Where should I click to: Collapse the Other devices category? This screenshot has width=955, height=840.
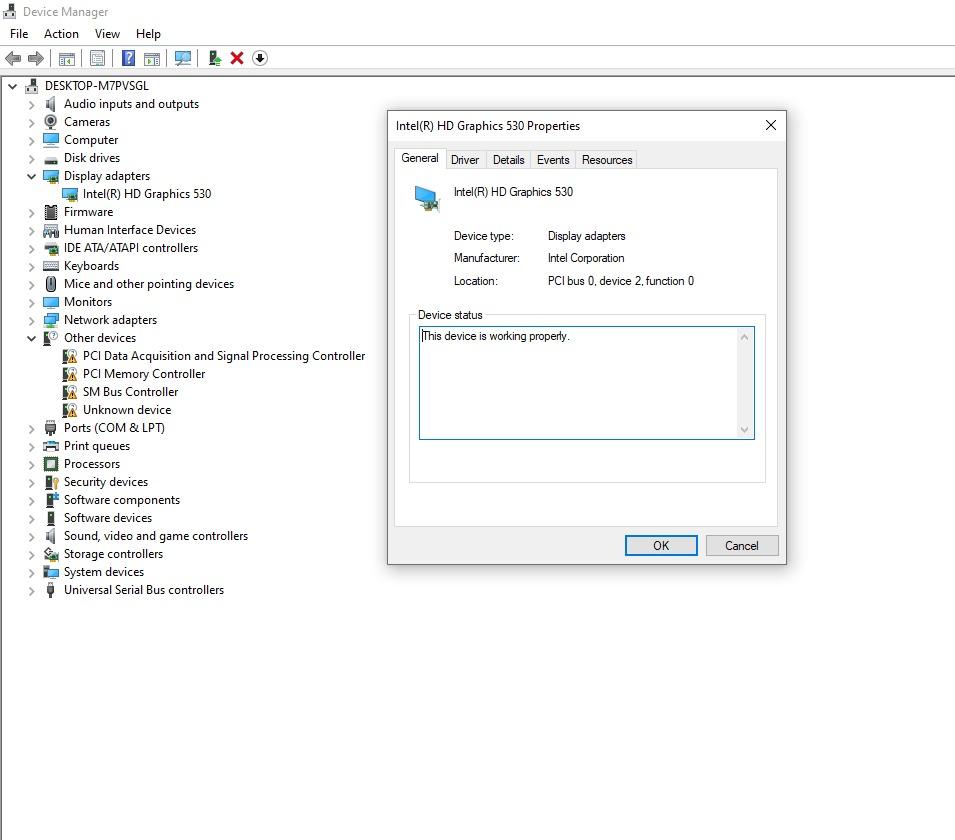click(31, 338)
